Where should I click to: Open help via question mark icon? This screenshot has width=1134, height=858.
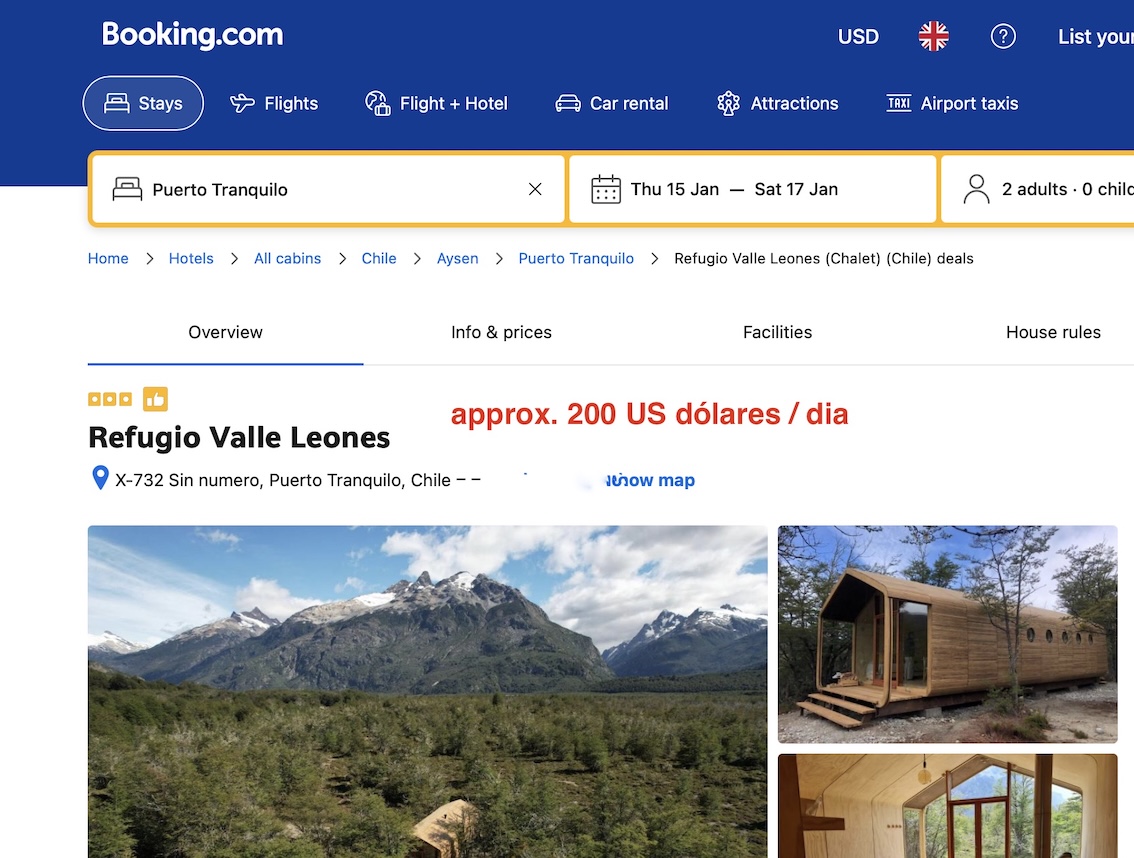pyautogui.click(x=1002, y=36)
